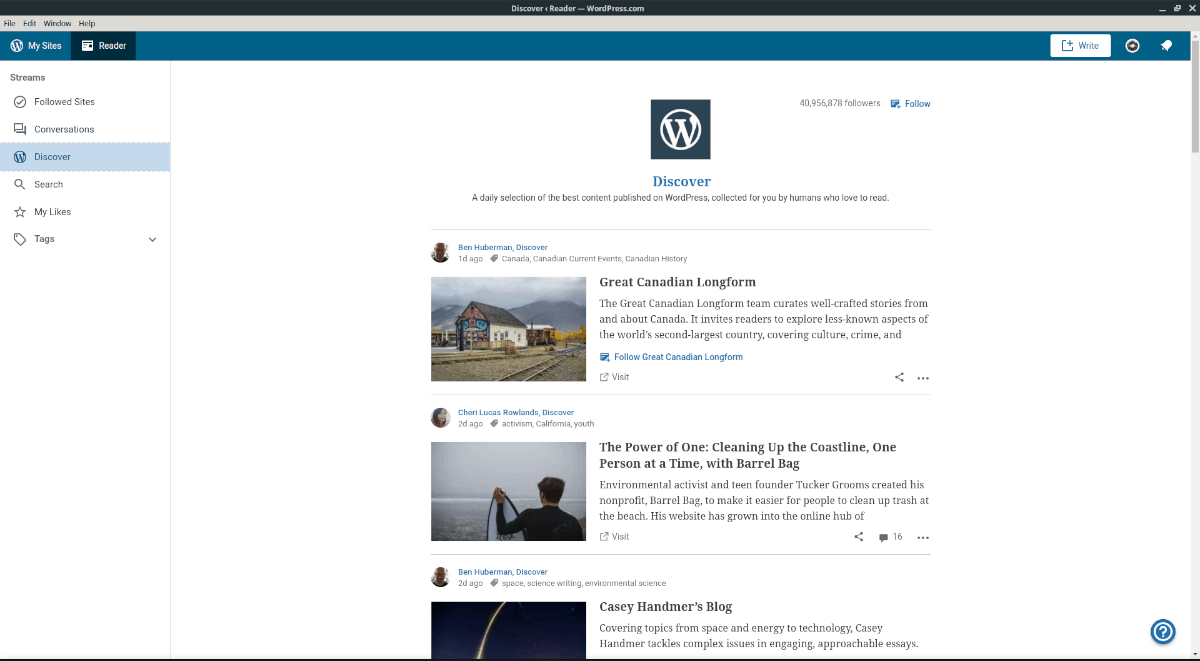Open the Window menu
1200x661 pixels.
(x=57, y=22)
